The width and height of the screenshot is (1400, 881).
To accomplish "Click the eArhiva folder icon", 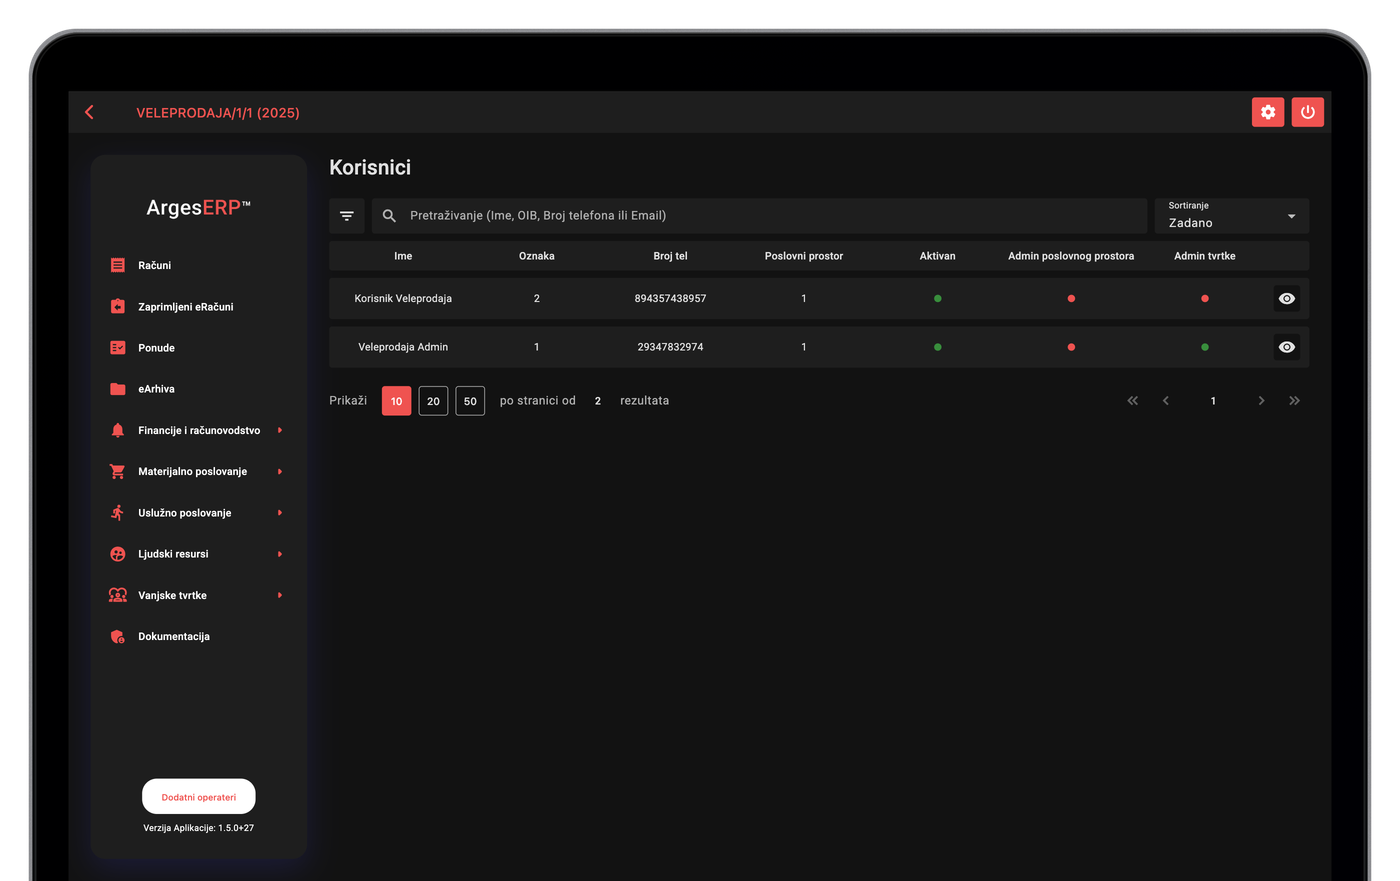I will click(x=118, y=389).
